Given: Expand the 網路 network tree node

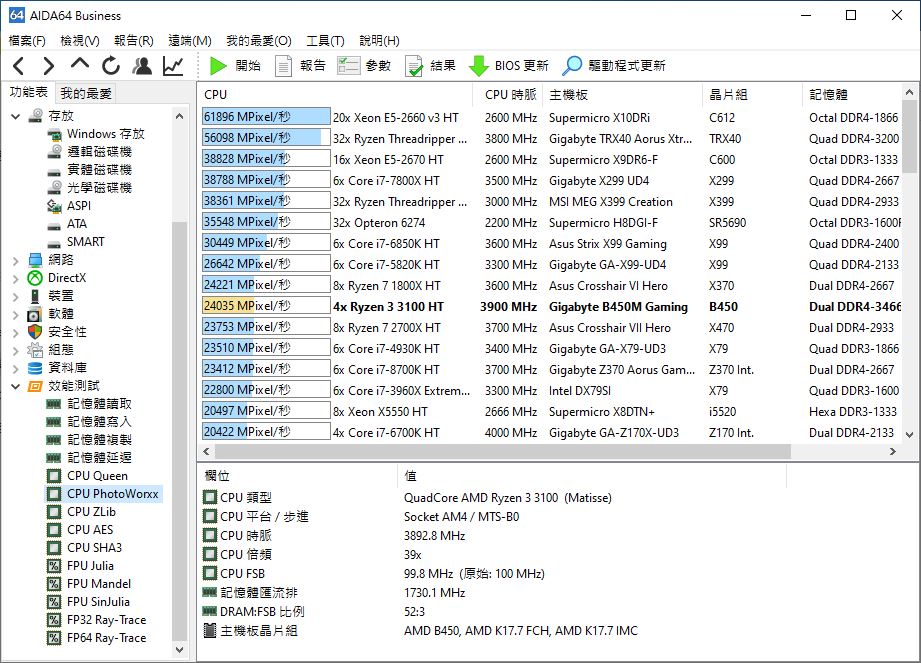Looking at the screenshot, I should click(15, 260).
